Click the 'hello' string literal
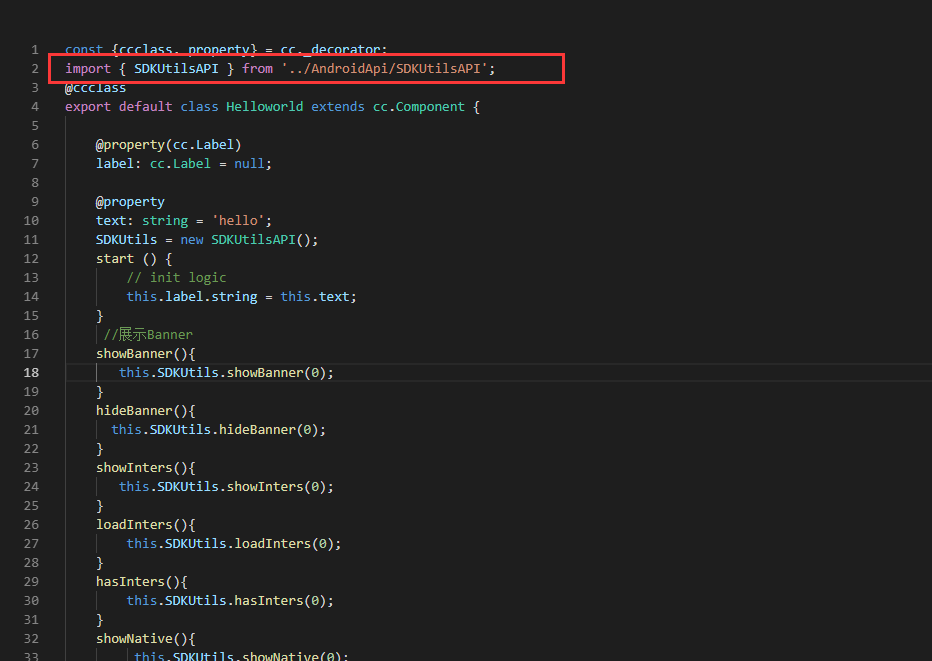 238,221
